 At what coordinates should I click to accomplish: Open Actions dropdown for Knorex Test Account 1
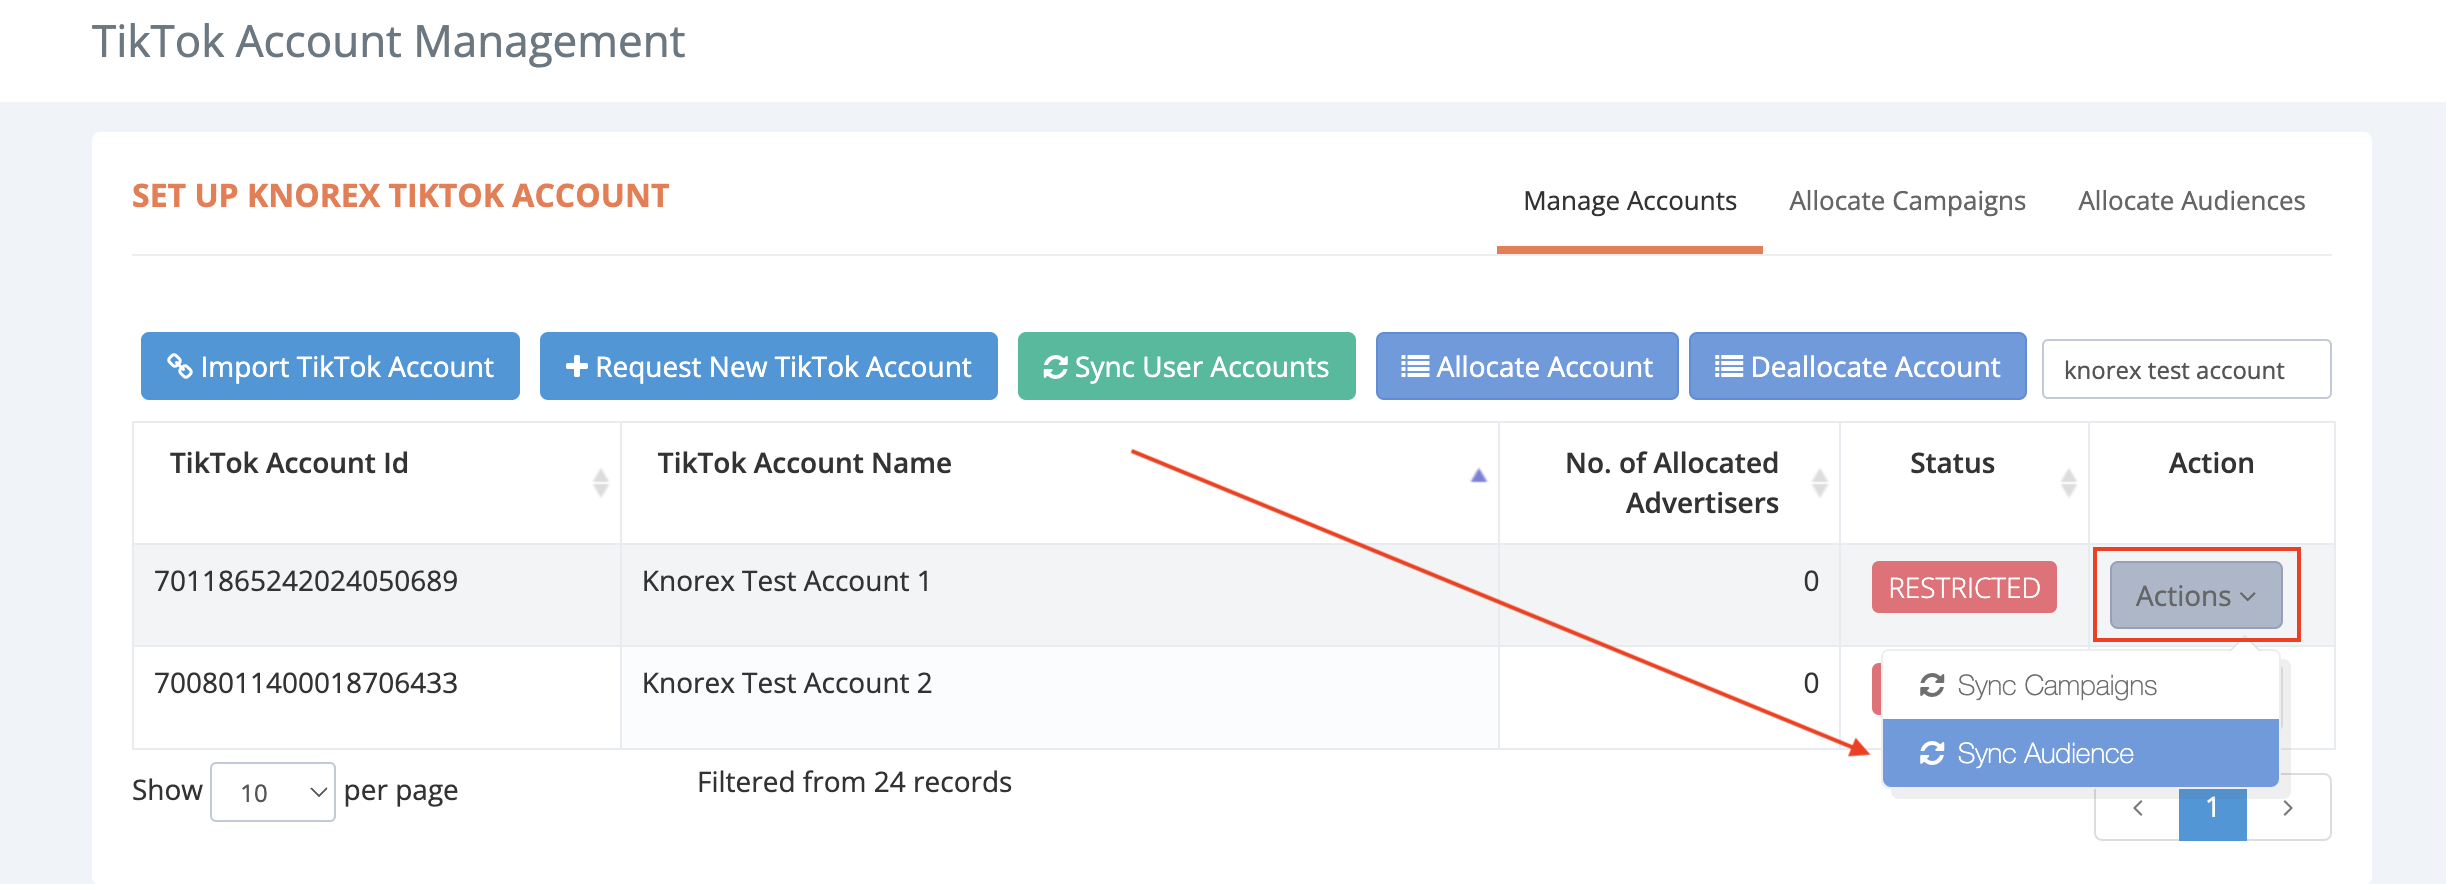point(2196,595)
